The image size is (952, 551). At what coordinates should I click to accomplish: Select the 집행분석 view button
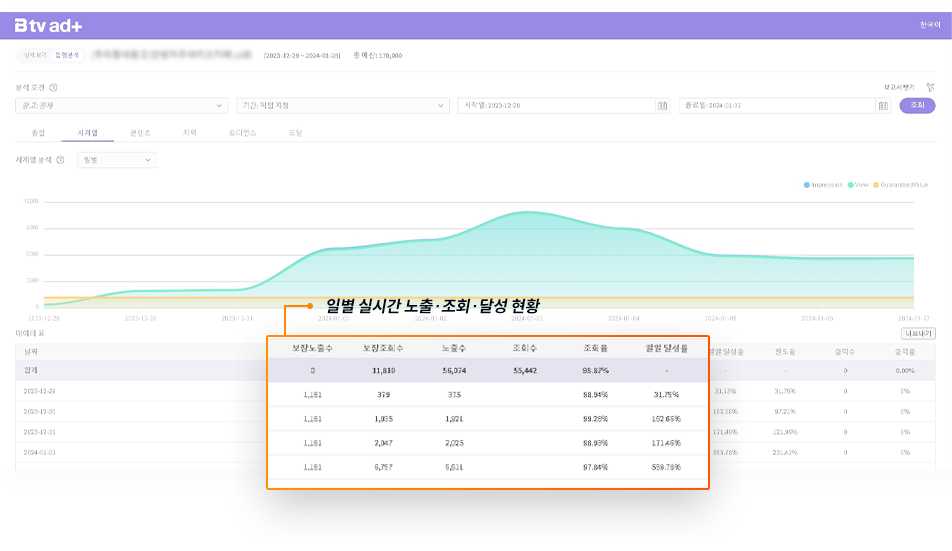click(x=66, y=56)
